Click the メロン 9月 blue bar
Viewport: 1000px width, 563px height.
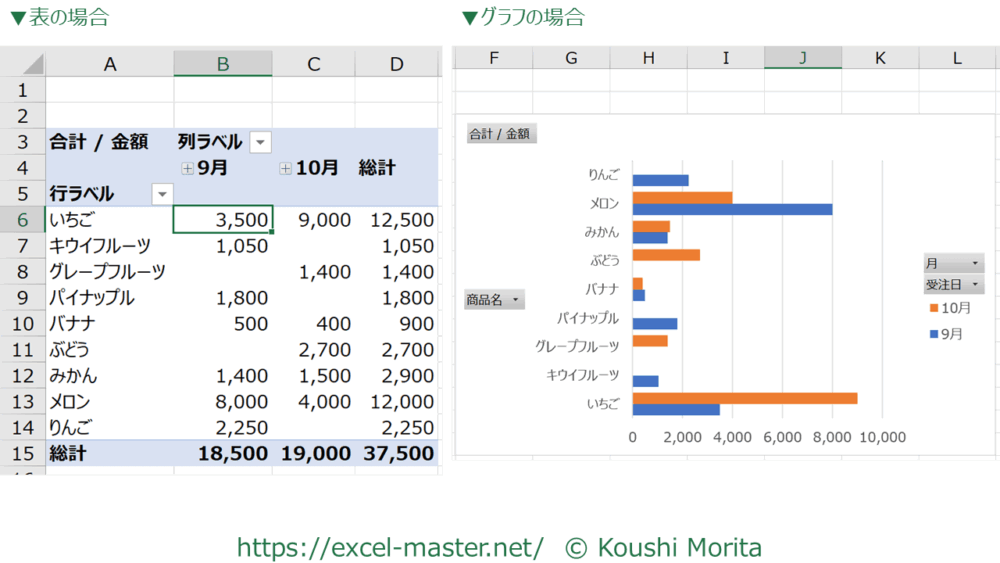pyautogui.click(x=732, y=209)
